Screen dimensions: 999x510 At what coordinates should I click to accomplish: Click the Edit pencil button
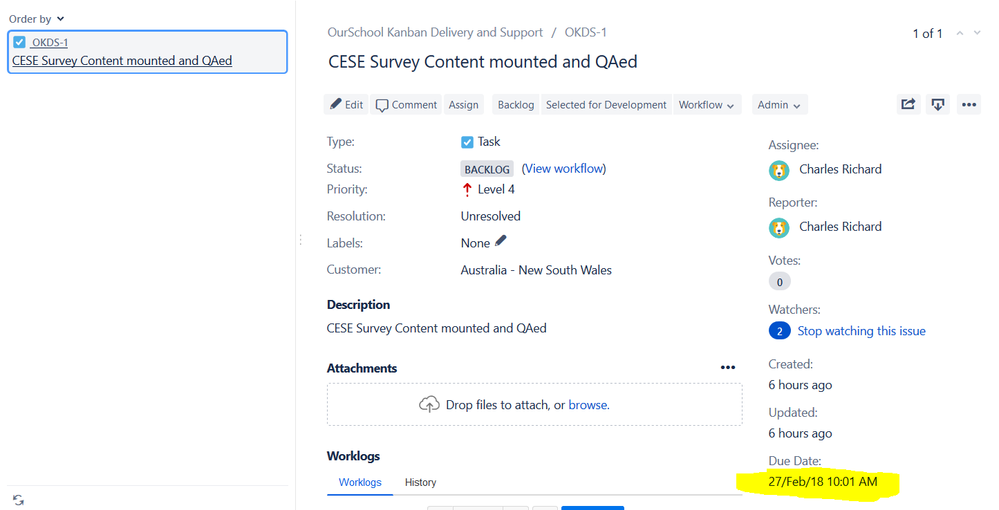pyautogui.click(x=347, y=105)
